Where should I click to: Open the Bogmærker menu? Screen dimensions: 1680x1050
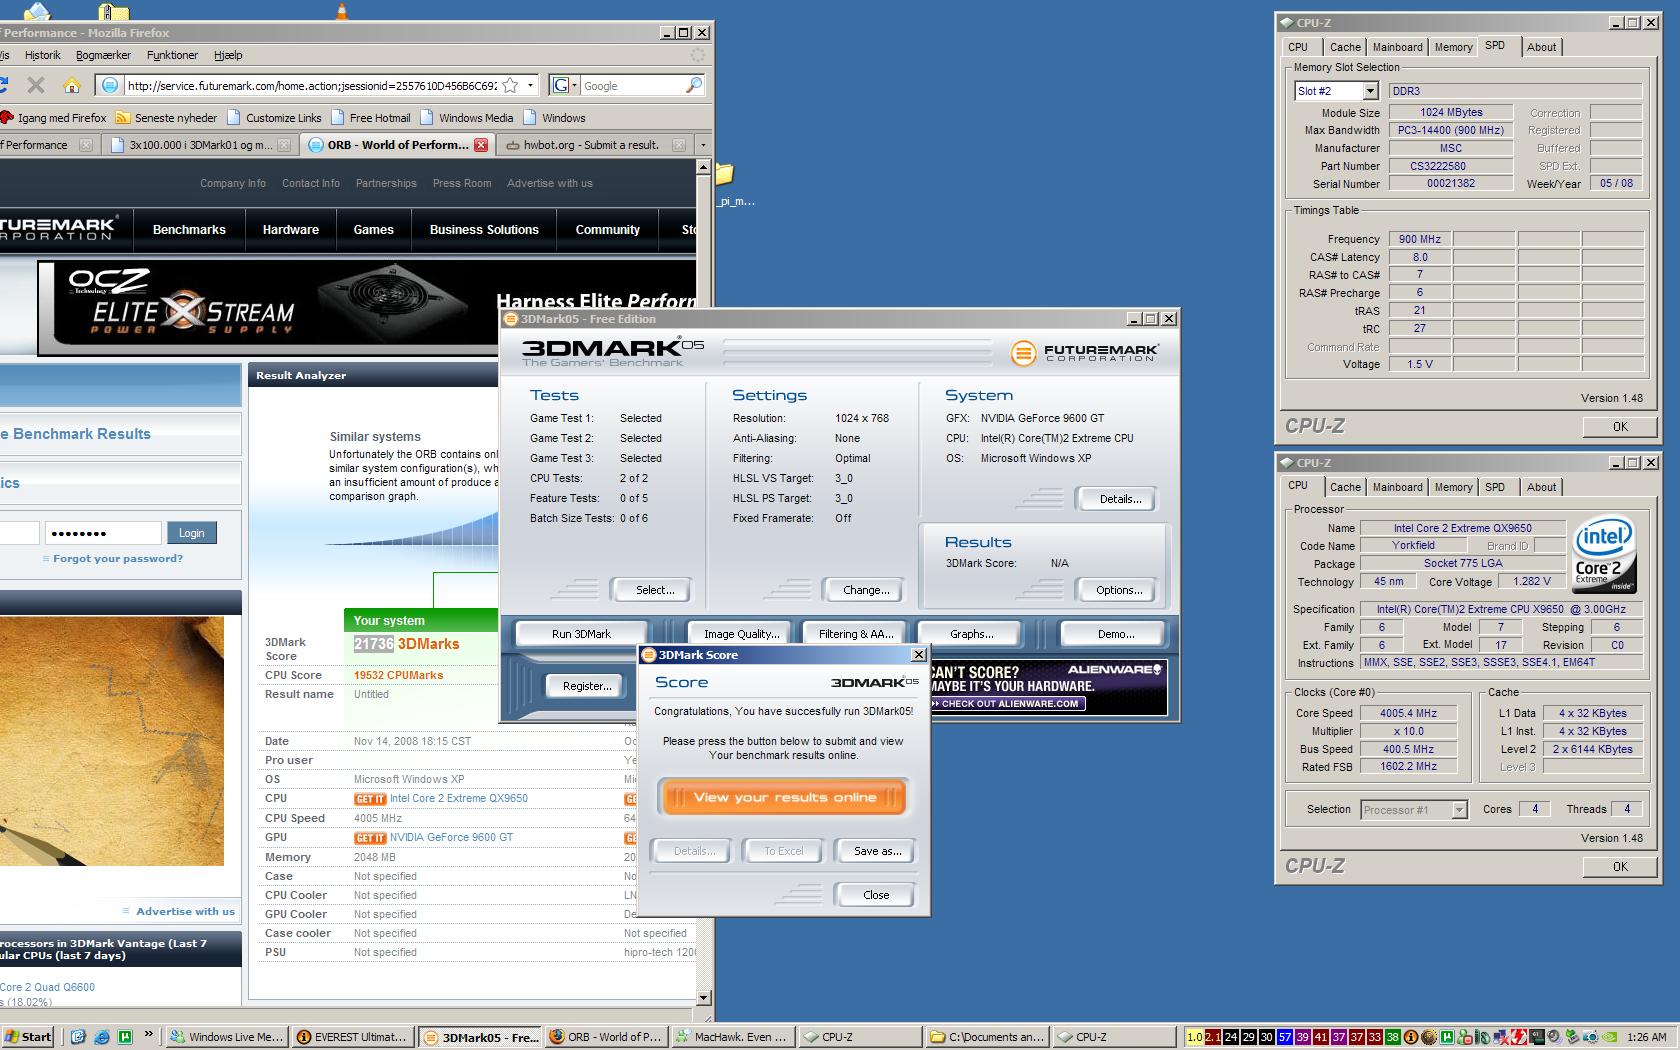103,55
